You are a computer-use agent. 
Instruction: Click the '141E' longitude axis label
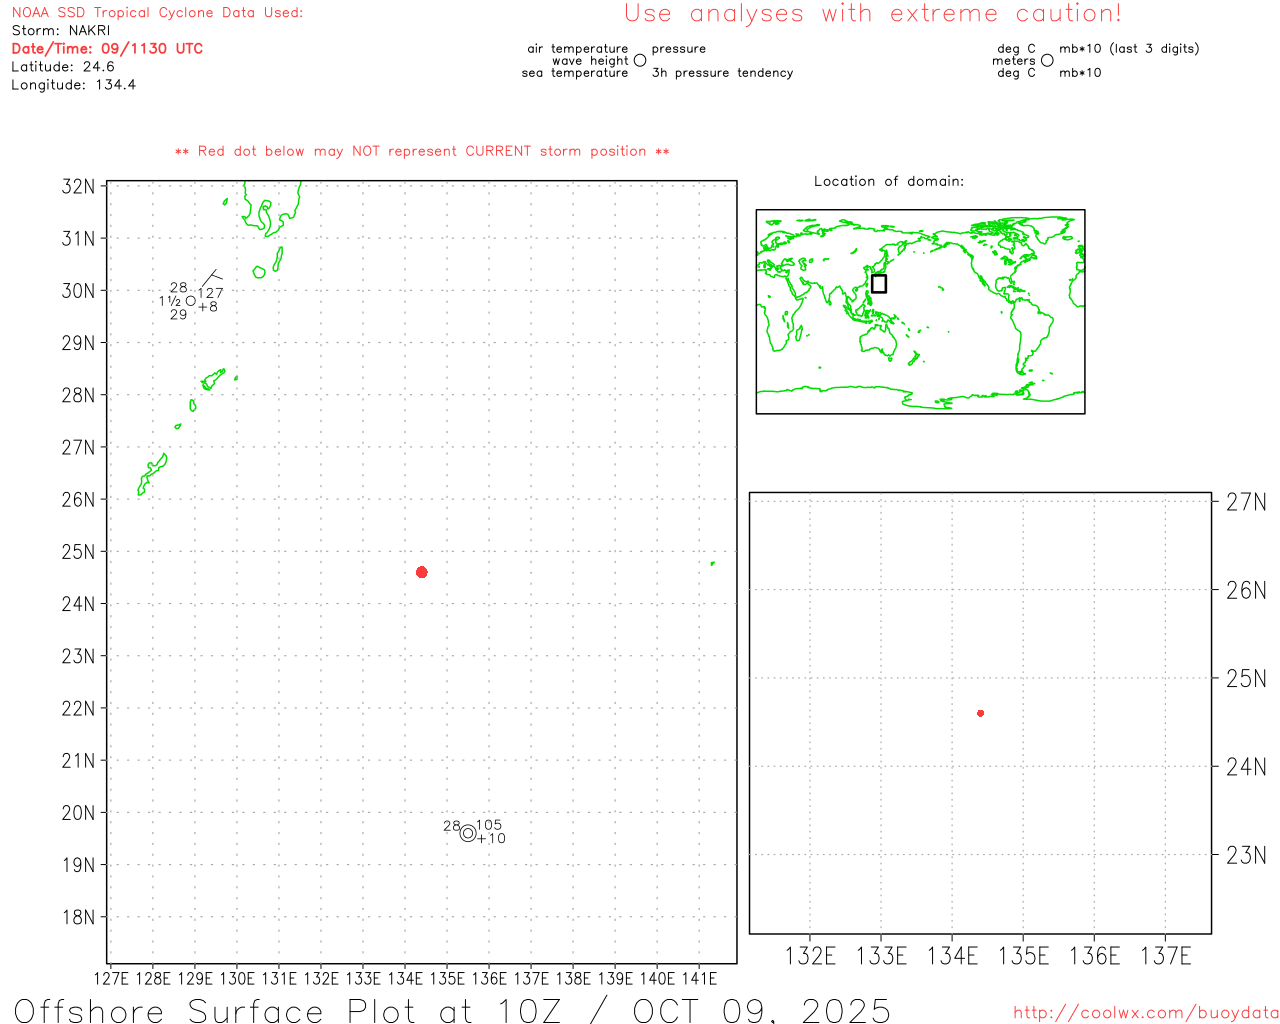[699, 979]
